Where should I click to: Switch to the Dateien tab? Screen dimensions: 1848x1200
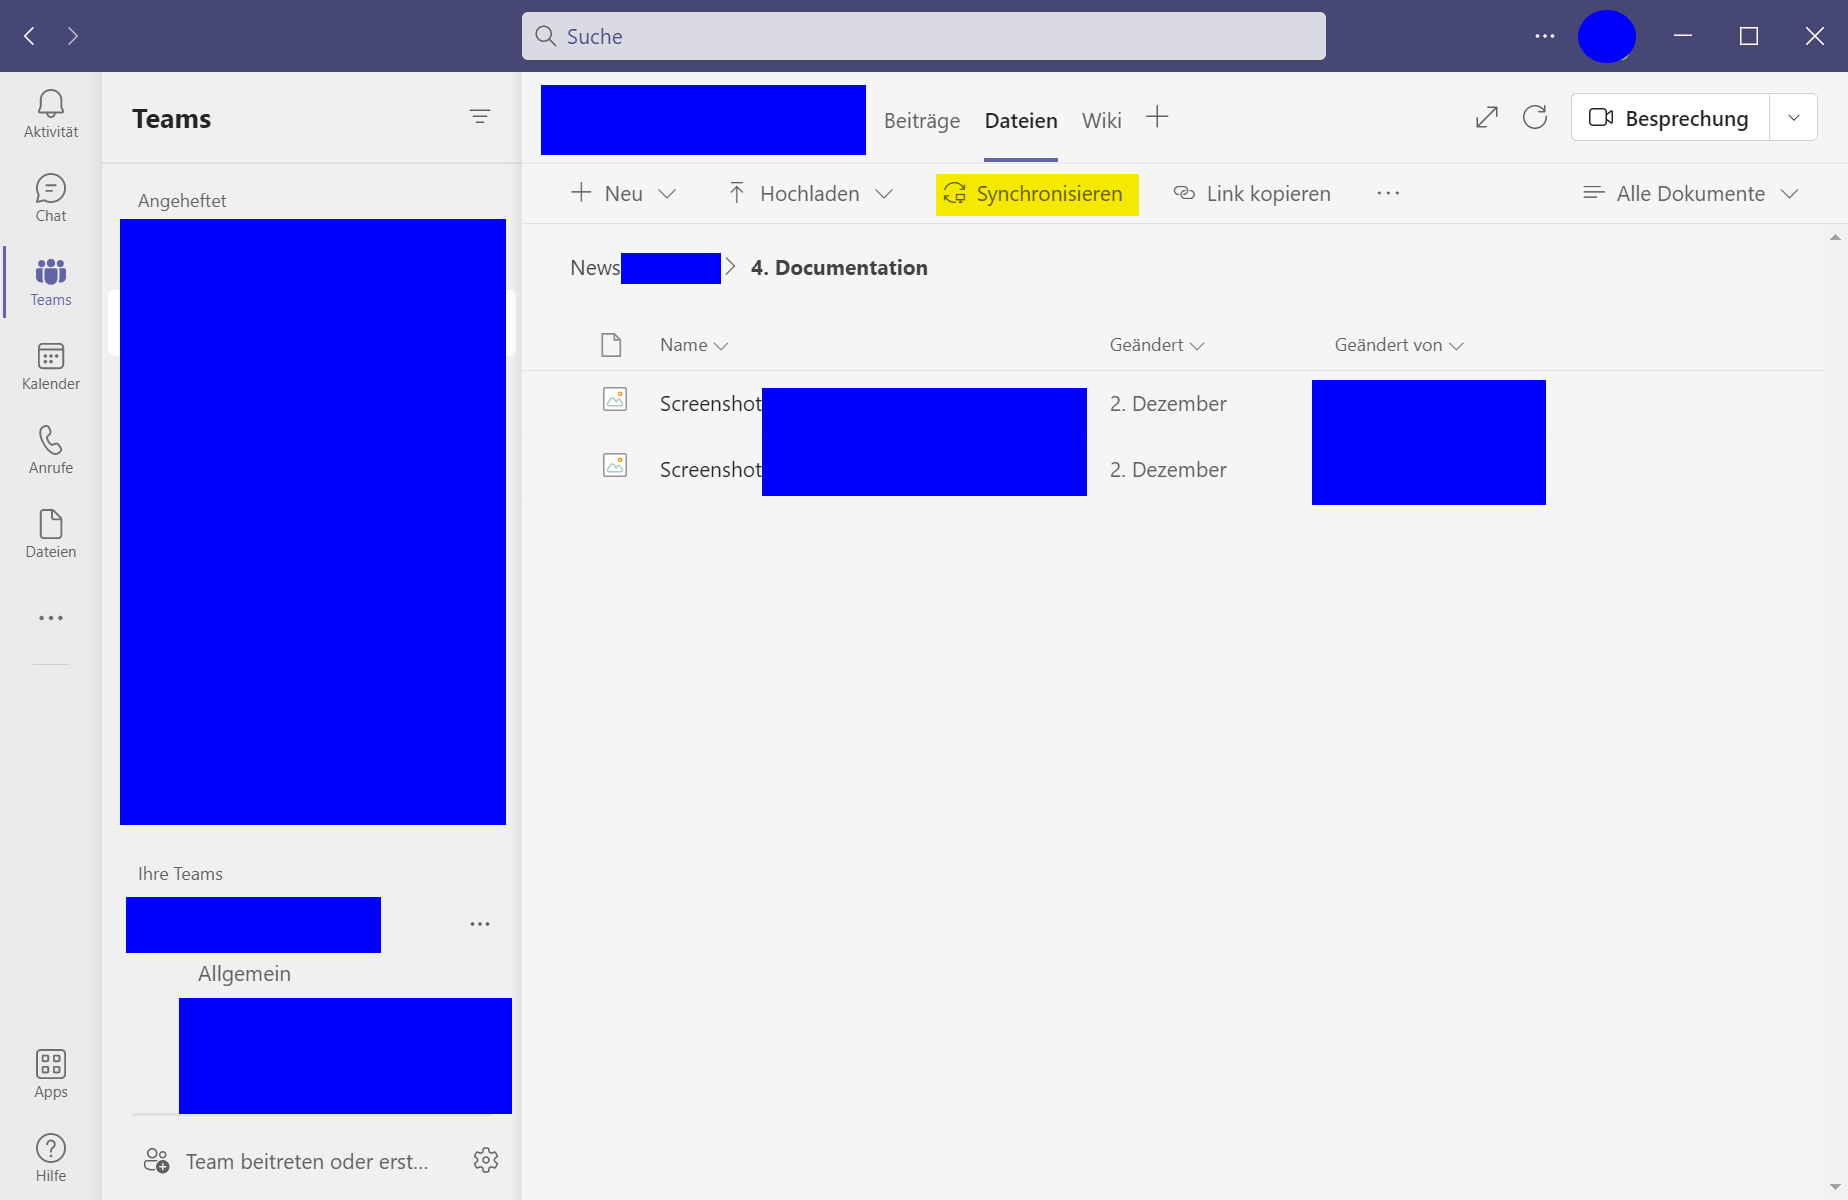click(1021, 120)
